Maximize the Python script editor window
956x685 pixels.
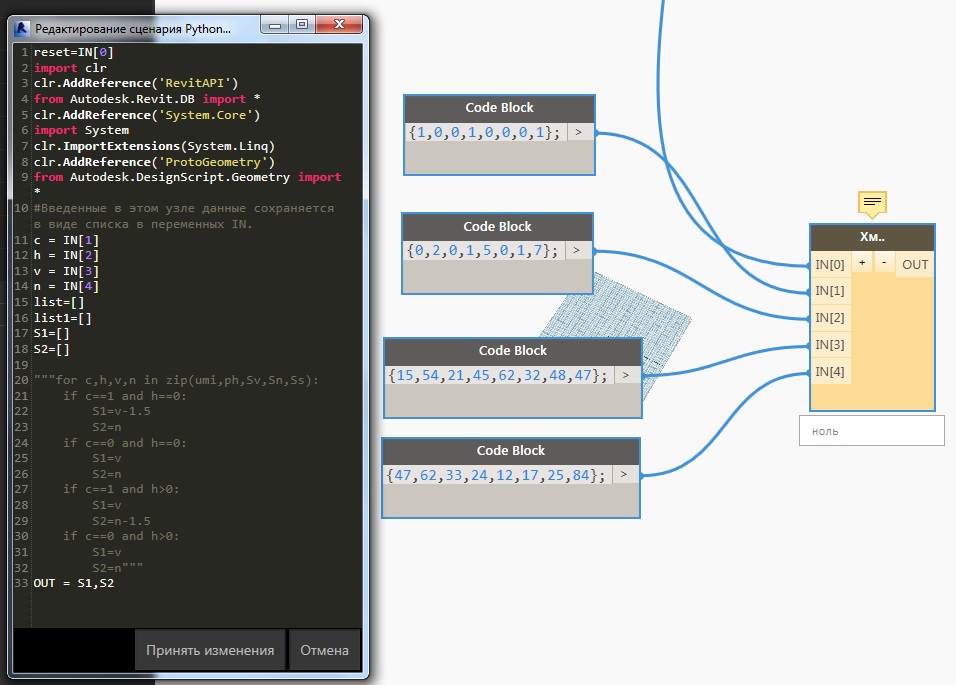coord(301,26)
